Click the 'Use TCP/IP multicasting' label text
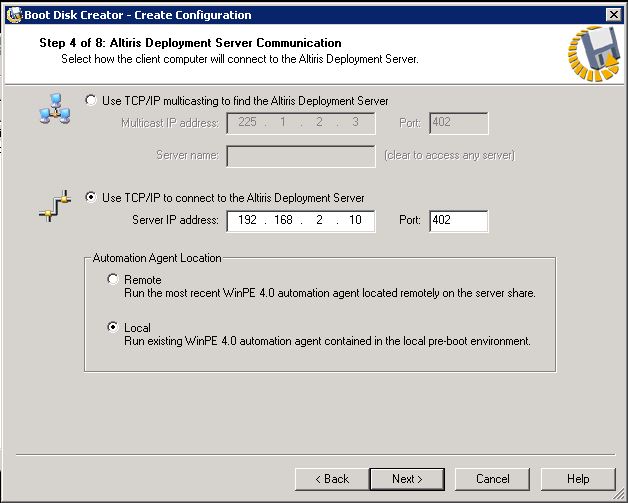Viewport: 628px width, 503px height. tap(245, 101)
